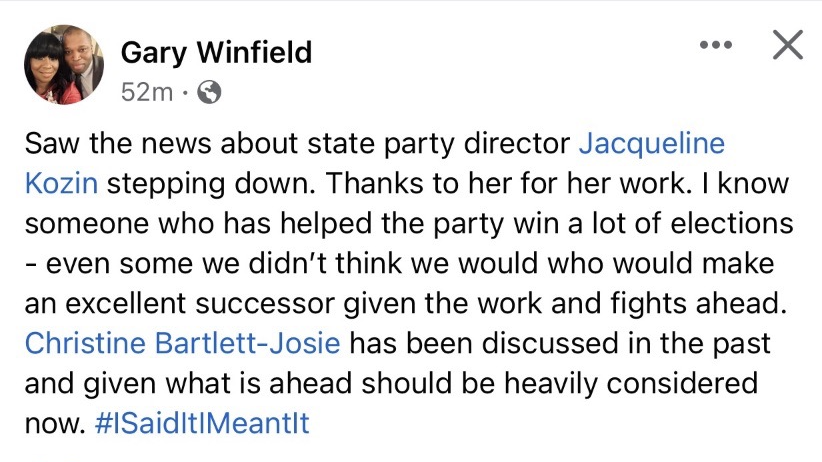Click the word Gary in the author name
This screenshot has width=822, height=462.
pos(154,52)
